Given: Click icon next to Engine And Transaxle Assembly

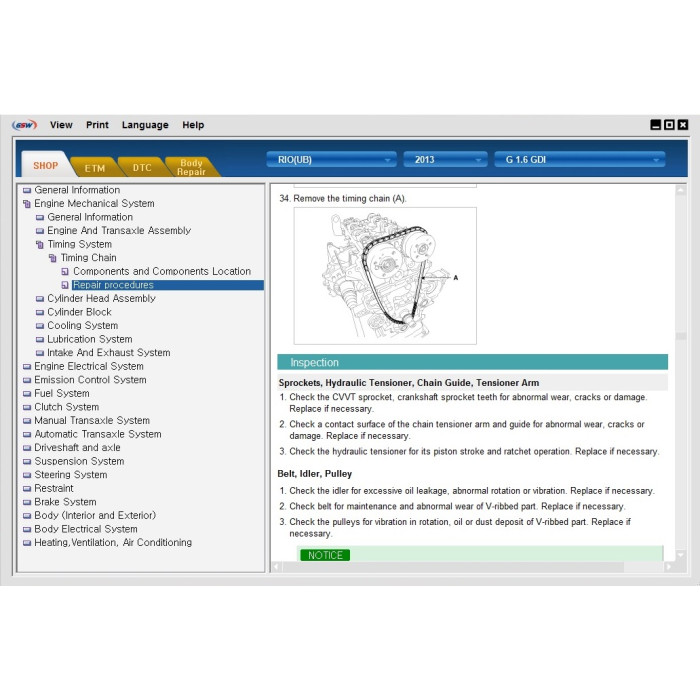Looking at the screenshot, I should pyautogui.click(x=40, y=231).
